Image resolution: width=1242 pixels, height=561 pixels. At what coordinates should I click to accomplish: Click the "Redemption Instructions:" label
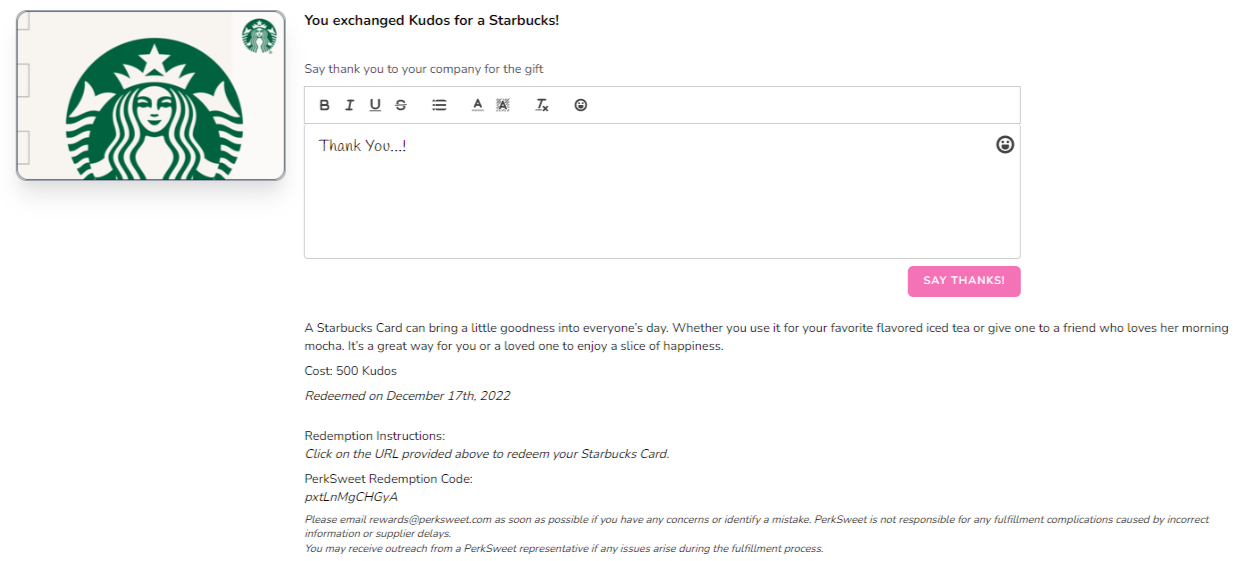point(374,436)
